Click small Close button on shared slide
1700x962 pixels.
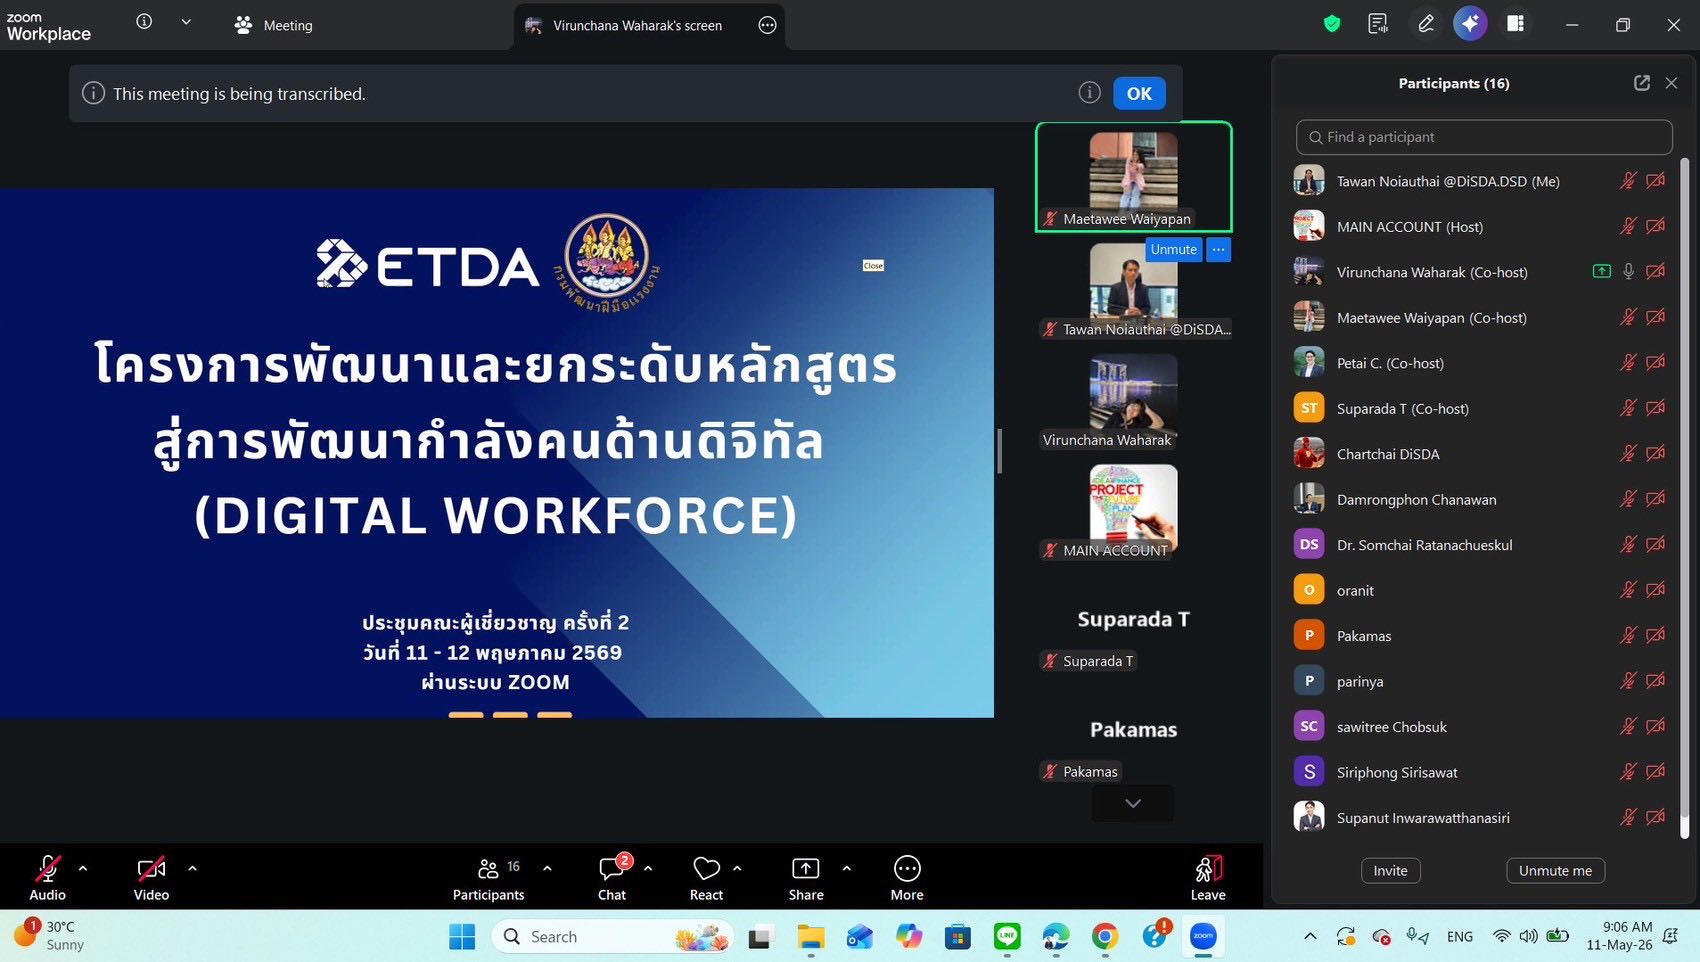873,266
